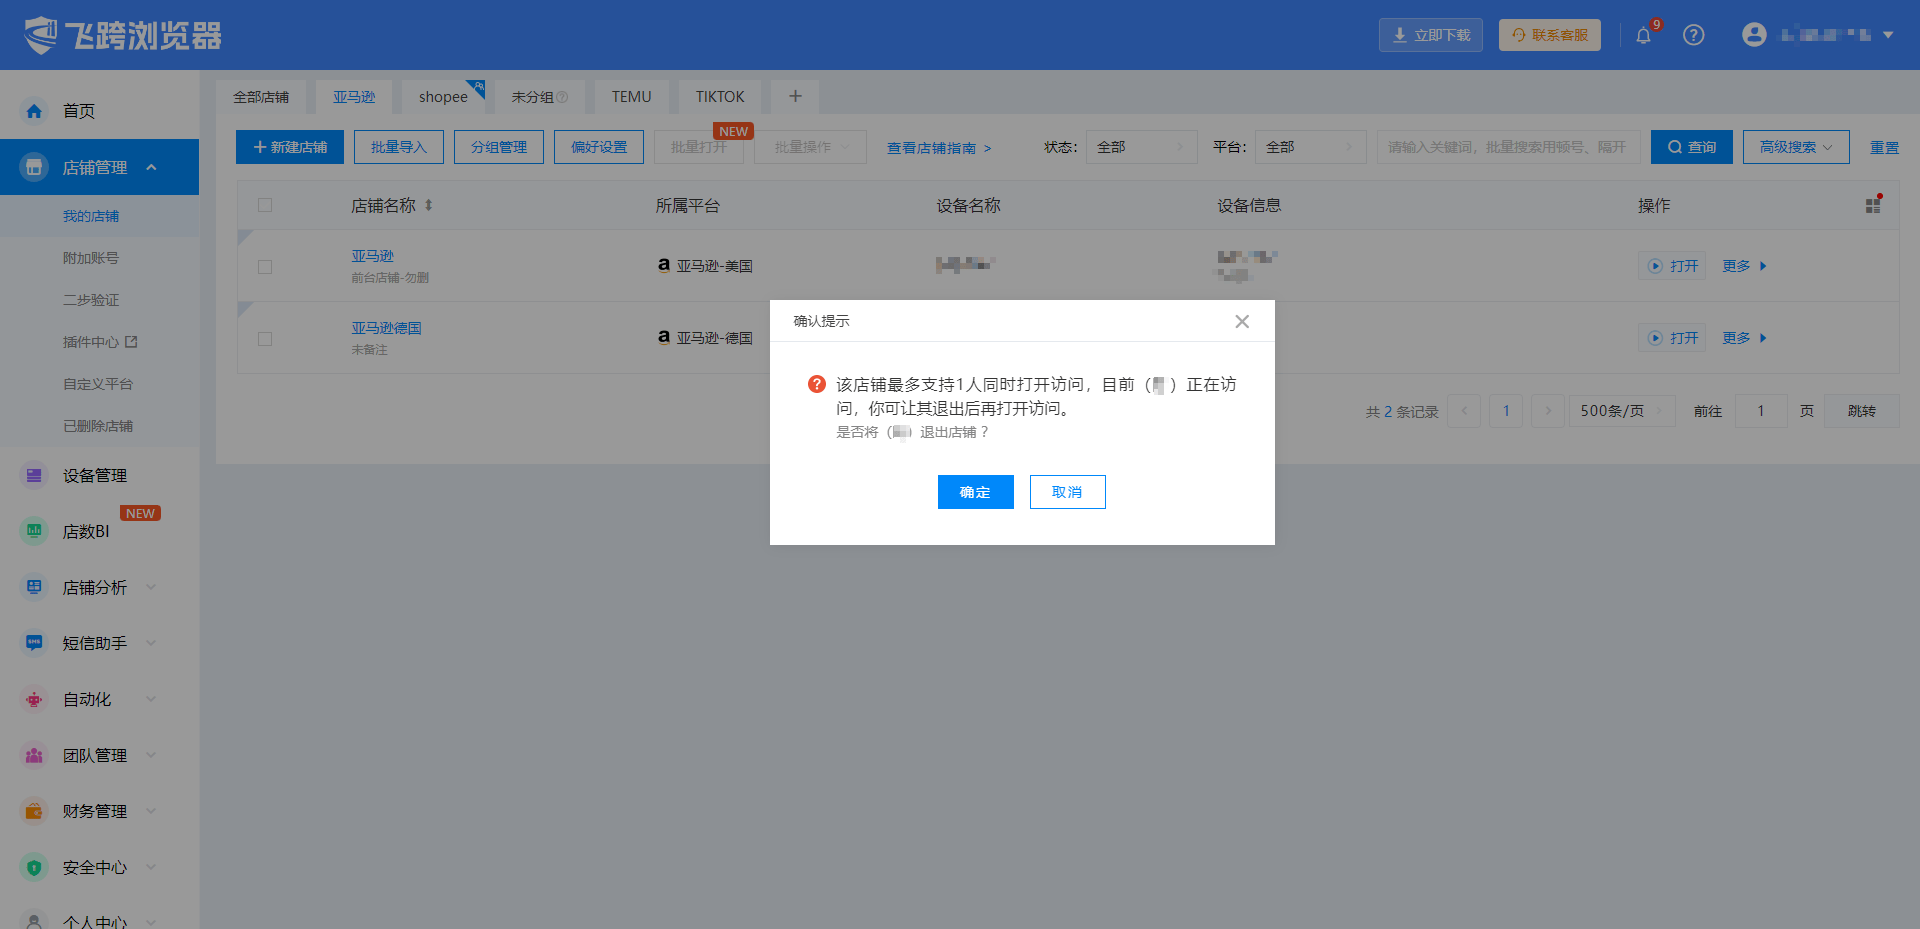
Task: Click the red question icon in dialog
Action: [817, 384]
